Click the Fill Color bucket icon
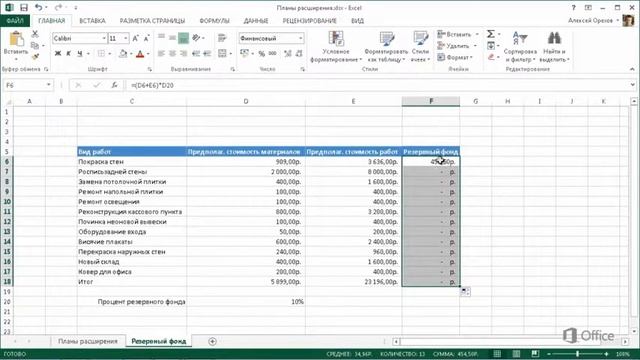This screenshot has height=360, width=640. (x=123, y=53)
